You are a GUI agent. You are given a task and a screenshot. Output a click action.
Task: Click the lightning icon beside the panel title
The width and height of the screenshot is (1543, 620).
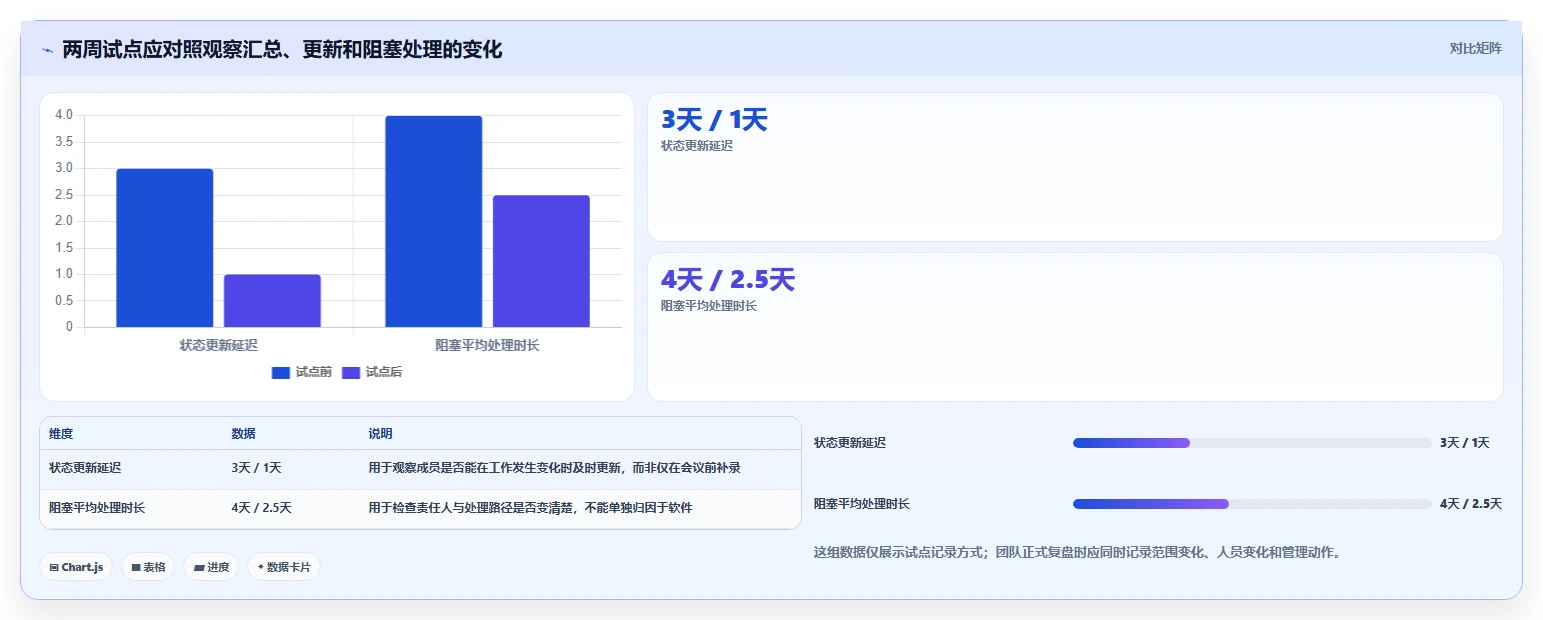pyautogui.click(x=47, y=50)
